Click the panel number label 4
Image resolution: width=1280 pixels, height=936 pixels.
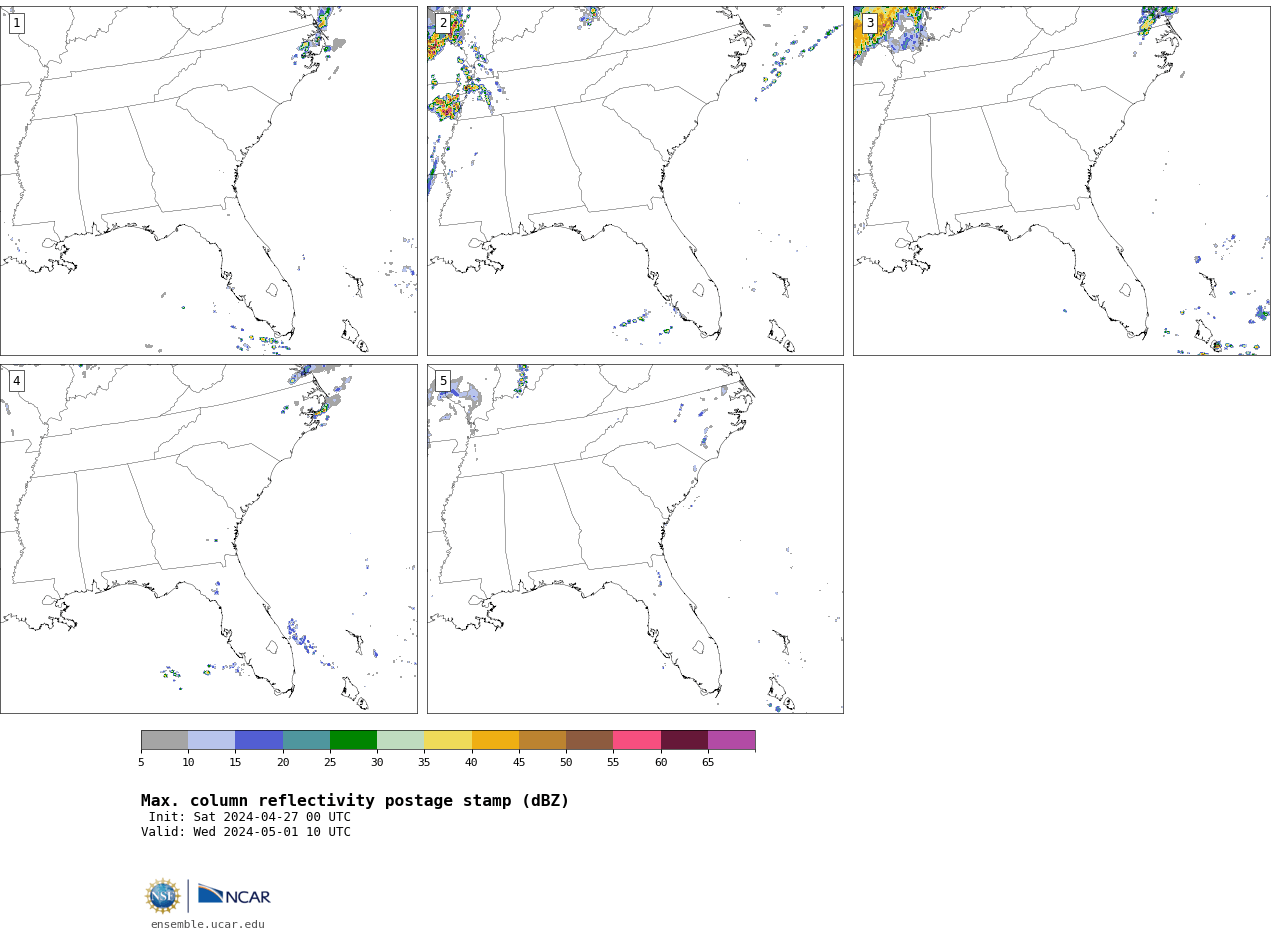(x=16, y=381)
